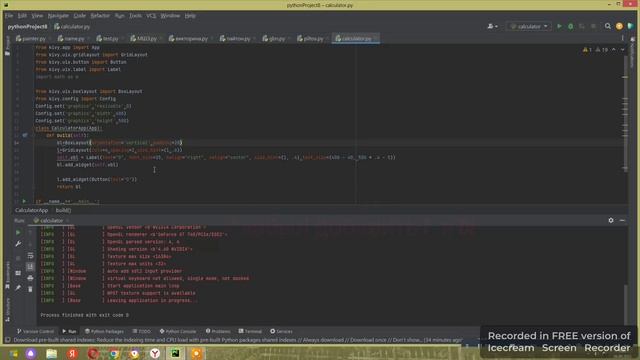
Task: Jump to the next highlighted problem arrow
Action: click(x=622, y=50)
